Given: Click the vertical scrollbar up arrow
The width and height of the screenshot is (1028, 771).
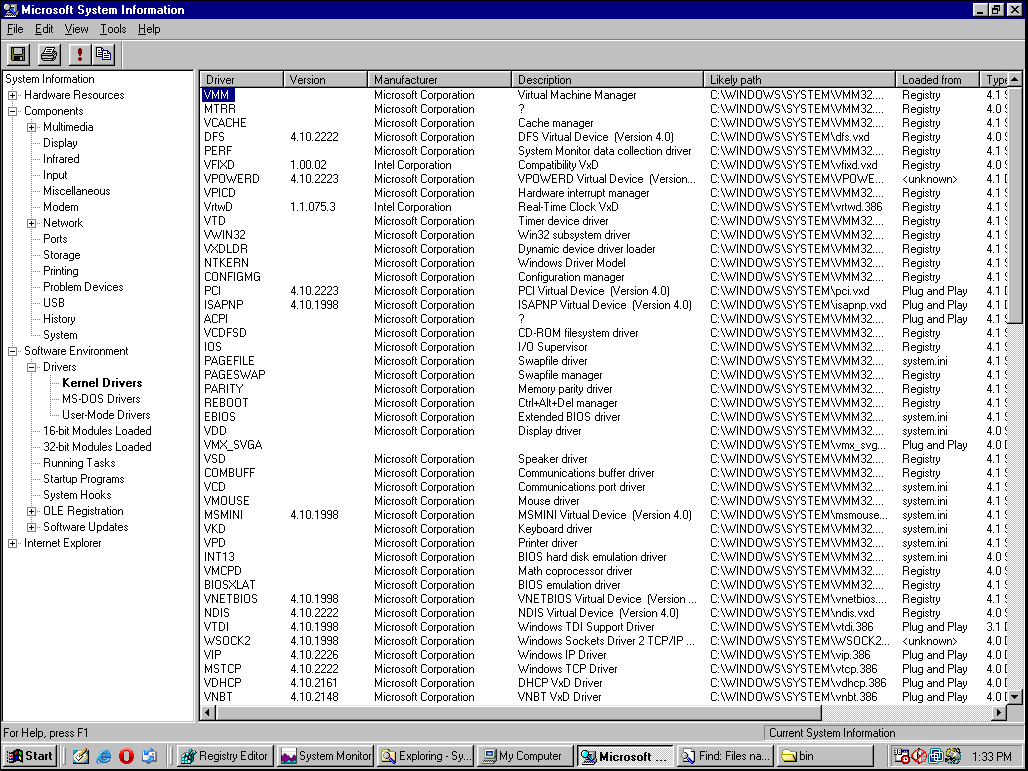Looking at the screenshot, I should click(1014, 79).
